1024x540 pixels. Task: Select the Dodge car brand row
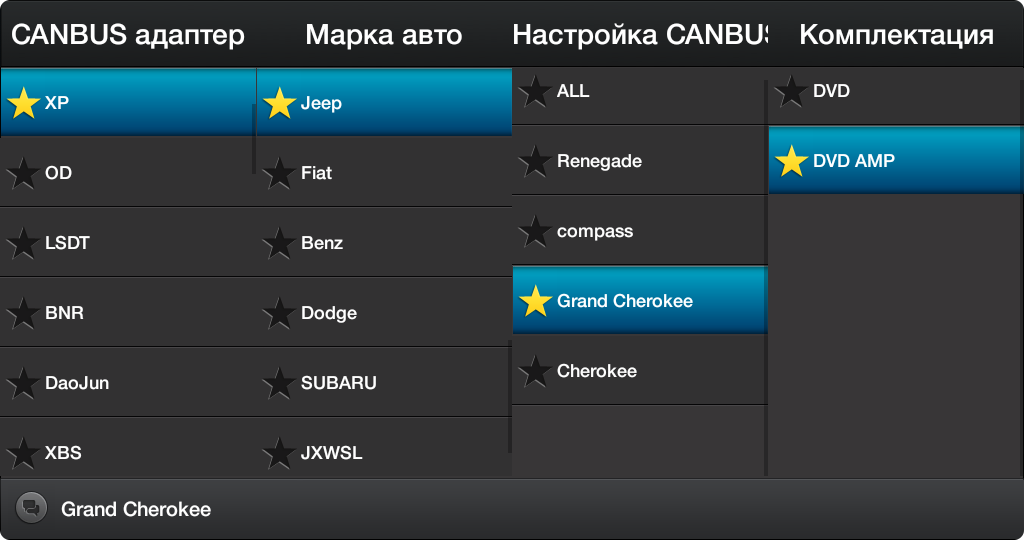point(384,312)
